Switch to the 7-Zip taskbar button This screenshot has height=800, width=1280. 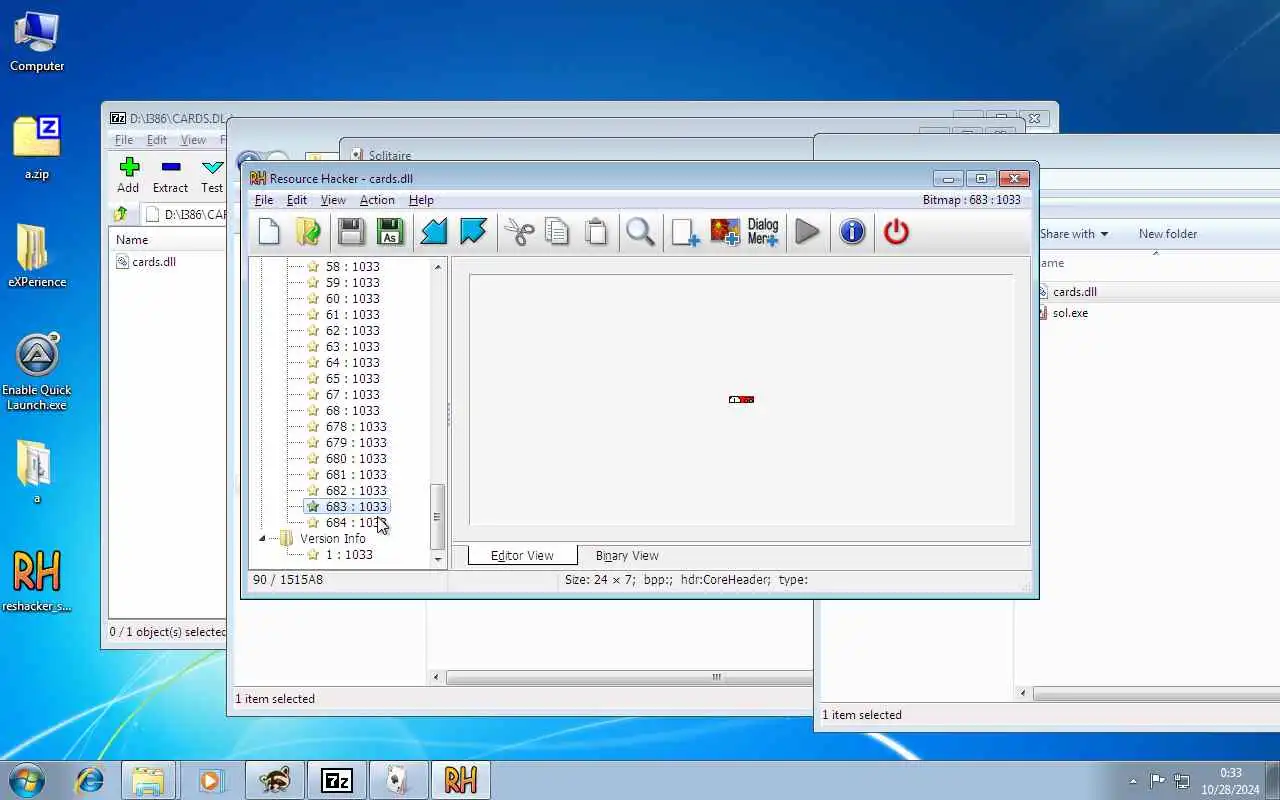coord(336,780)
